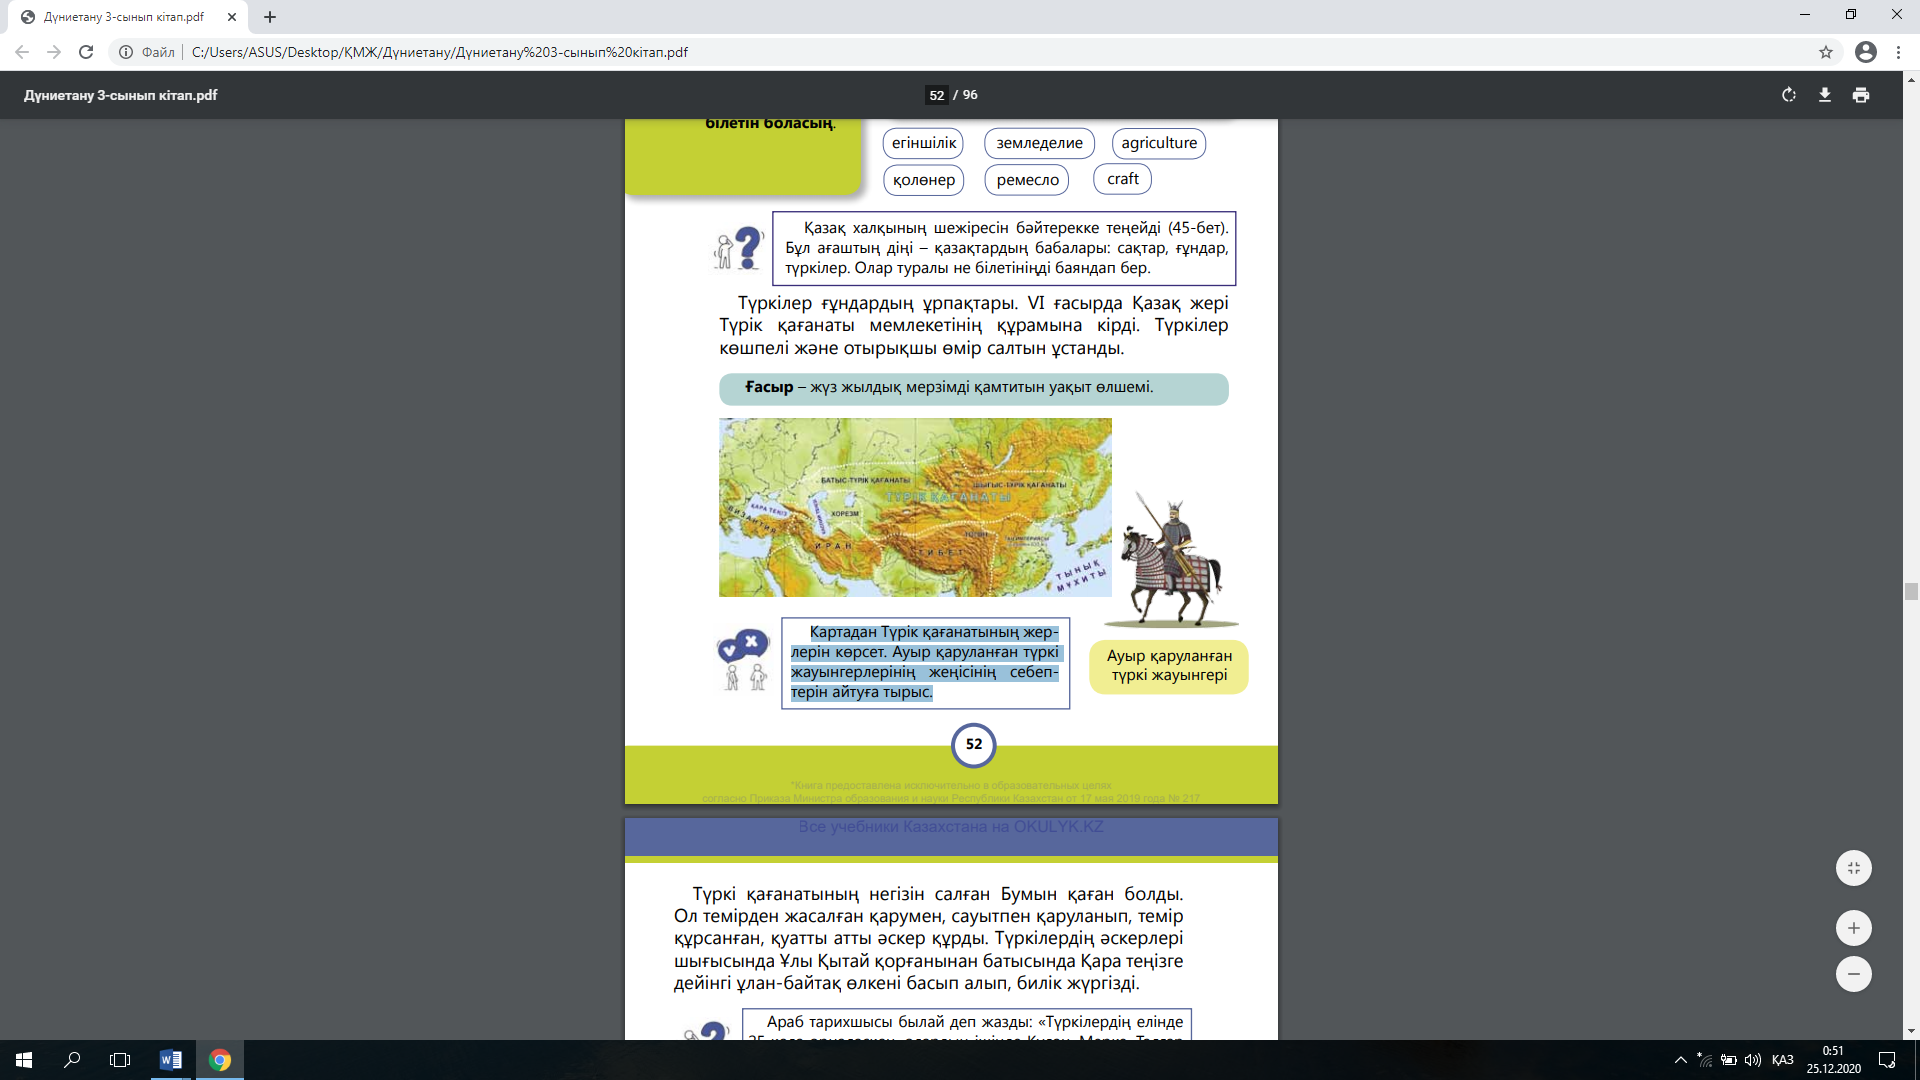Open a new browser tab

pos(270,17)
